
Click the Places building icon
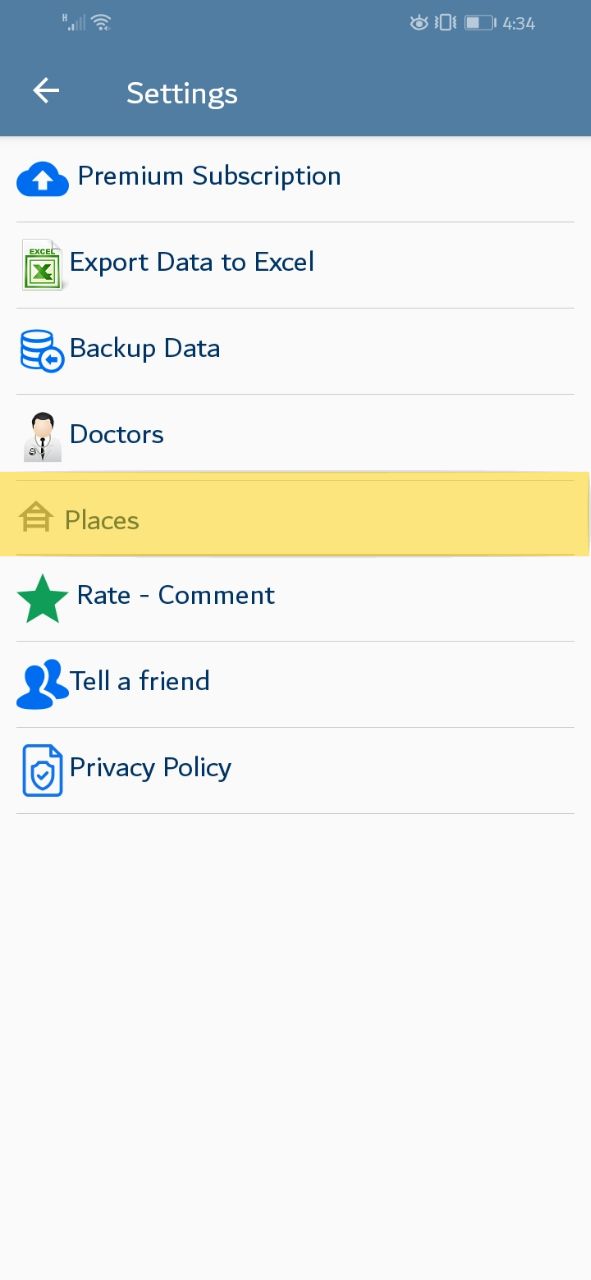35,518
